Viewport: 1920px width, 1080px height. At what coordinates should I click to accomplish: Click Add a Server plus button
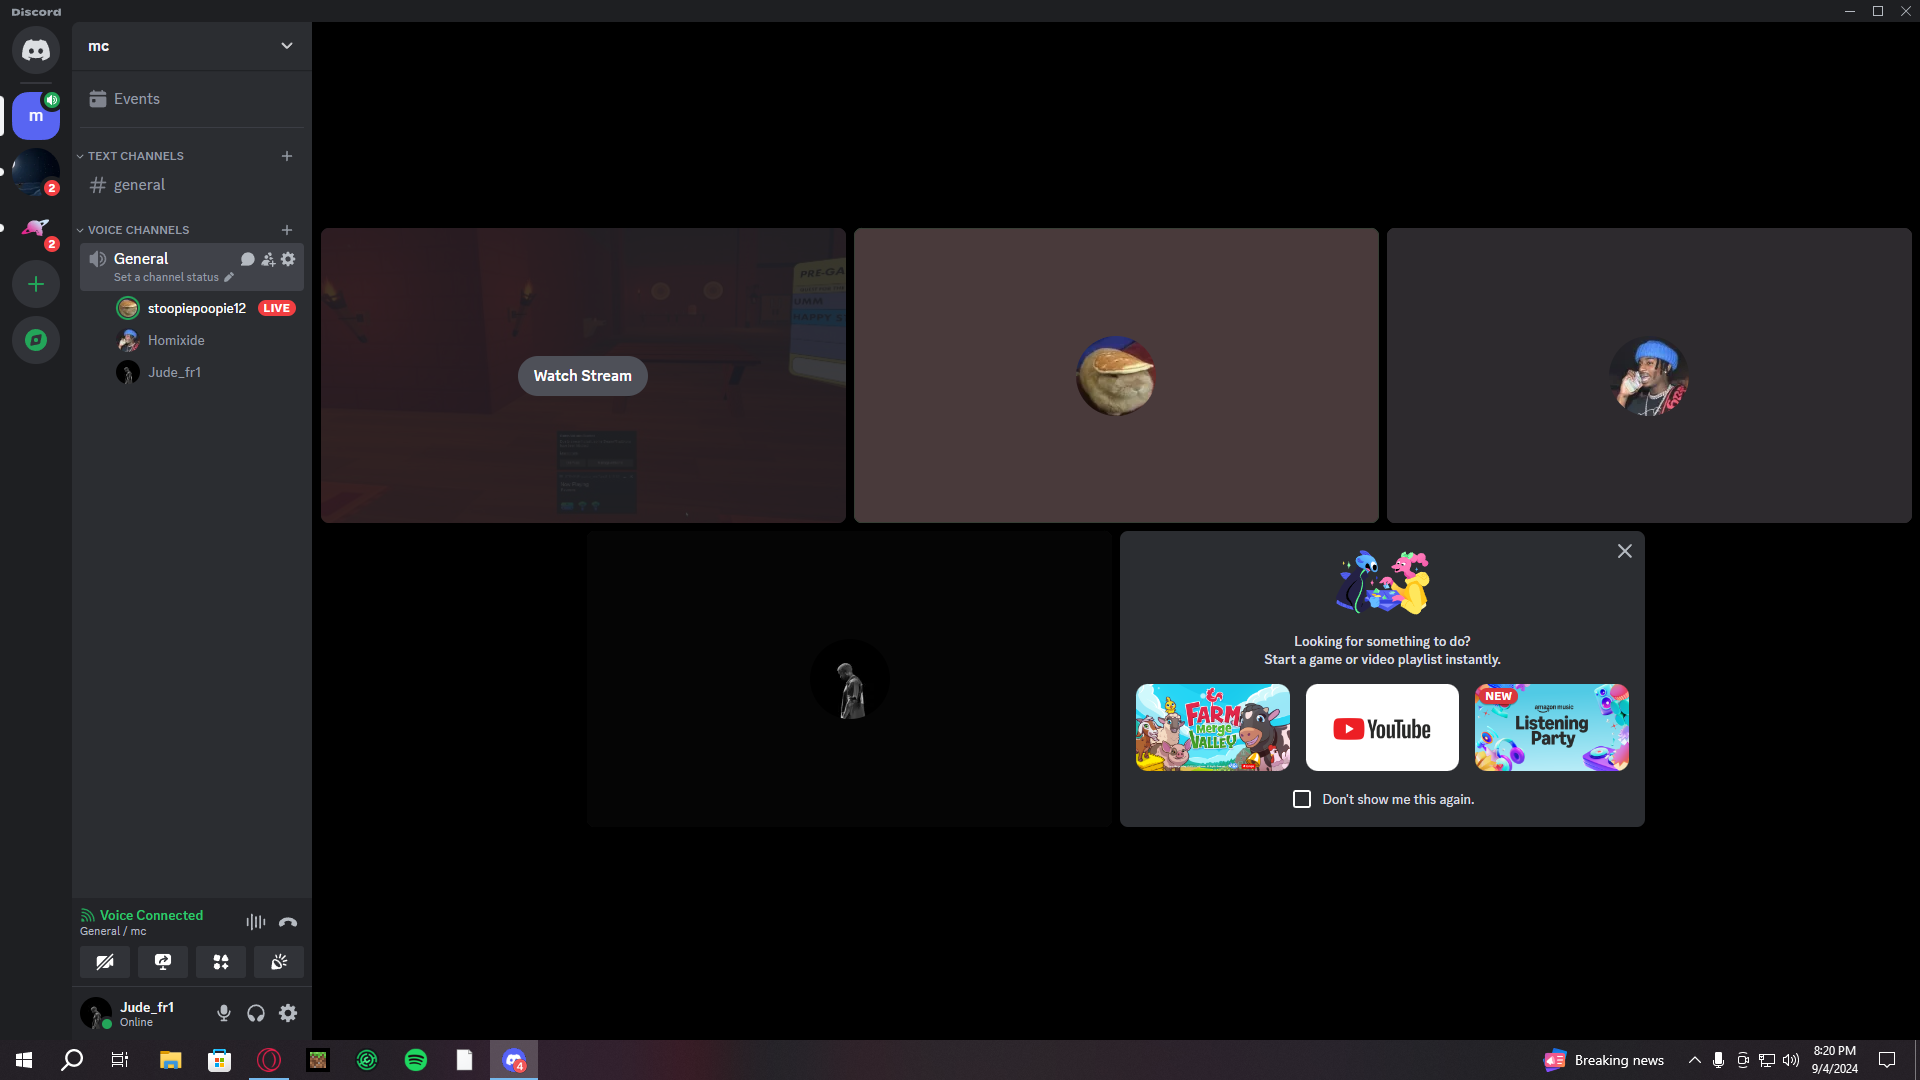pos(36,284)
